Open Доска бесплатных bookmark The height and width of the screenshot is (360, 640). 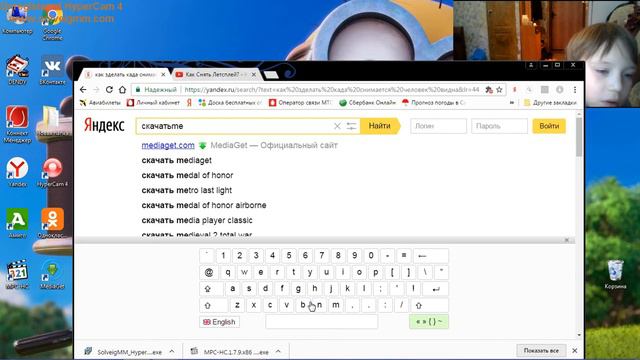coord(230,103)
